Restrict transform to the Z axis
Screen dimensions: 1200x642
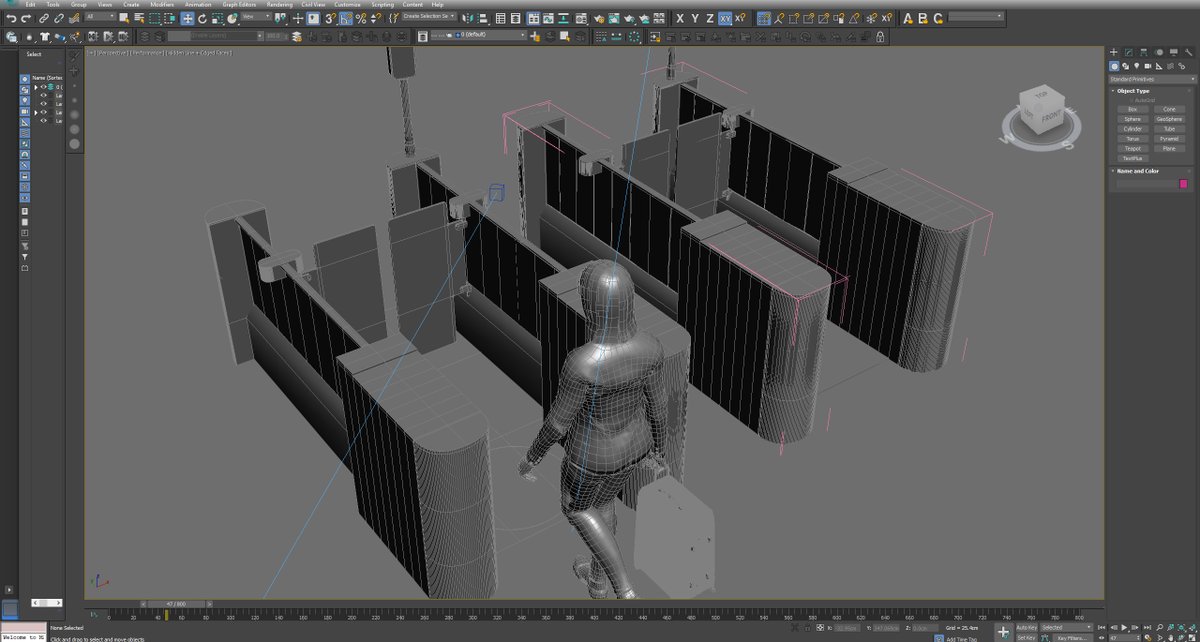pyautogui.click(x=710, y=18)
